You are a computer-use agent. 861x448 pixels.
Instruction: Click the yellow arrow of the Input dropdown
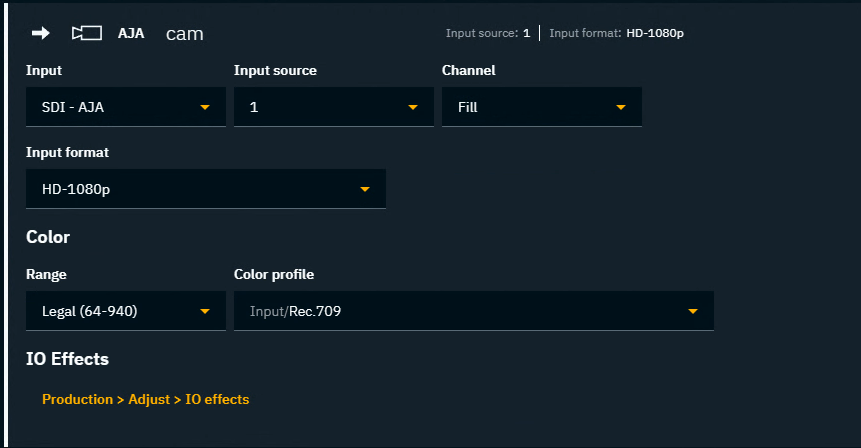pyautogui.click(x=205, y=107)
